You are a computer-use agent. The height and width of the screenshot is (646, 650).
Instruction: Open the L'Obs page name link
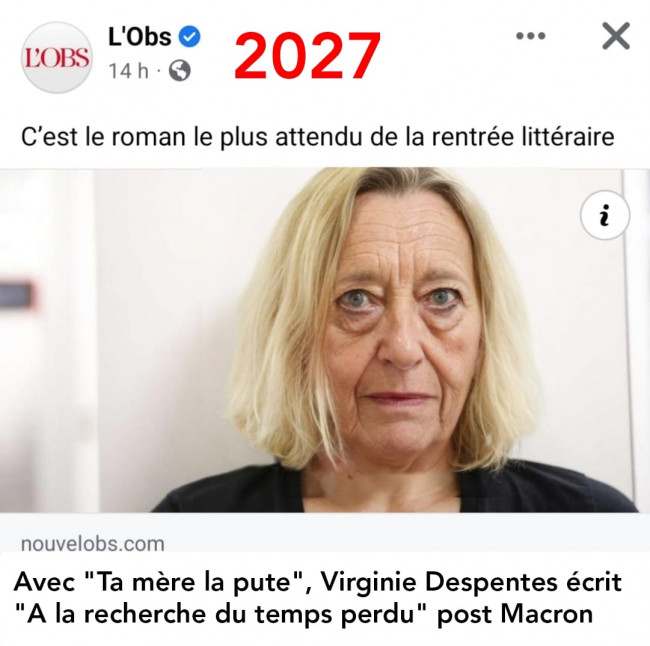pyautogui.click(x=140, y=36)
